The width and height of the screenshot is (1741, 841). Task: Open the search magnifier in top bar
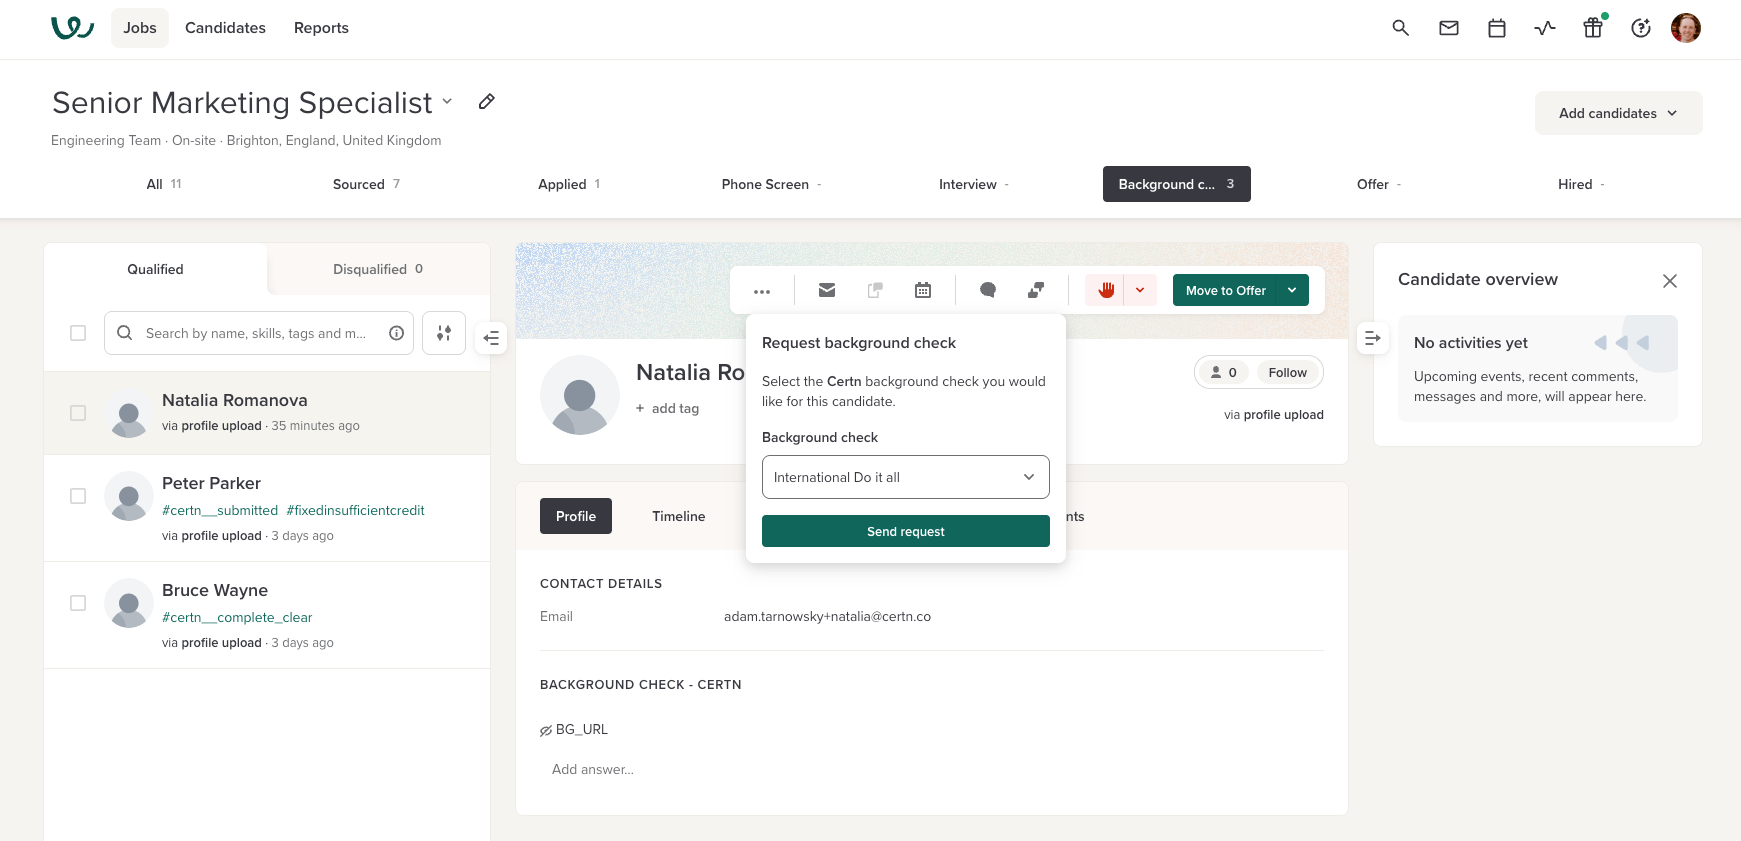coord(1400,28)
